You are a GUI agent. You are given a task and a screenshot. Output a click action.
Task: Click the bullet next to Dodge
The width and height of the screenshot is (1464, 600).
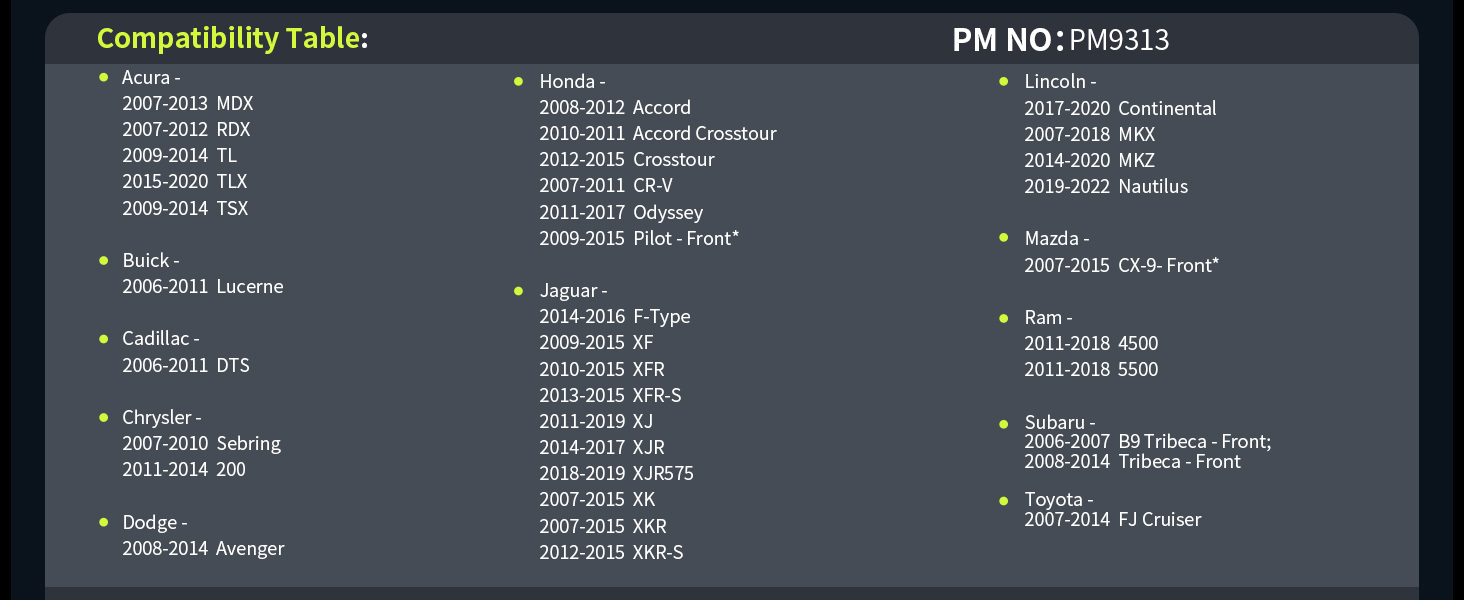(x=103, y=522)
